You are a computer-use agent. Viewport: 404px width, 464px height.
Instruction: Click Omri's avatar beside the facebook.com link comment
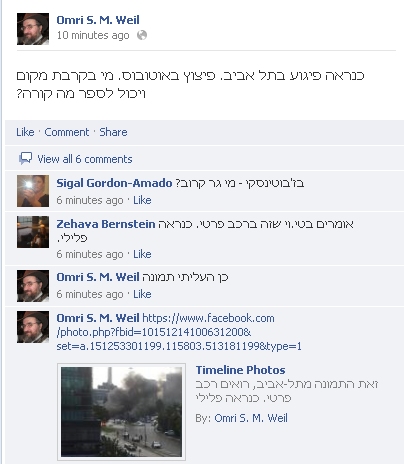click(x=33, y=327)
